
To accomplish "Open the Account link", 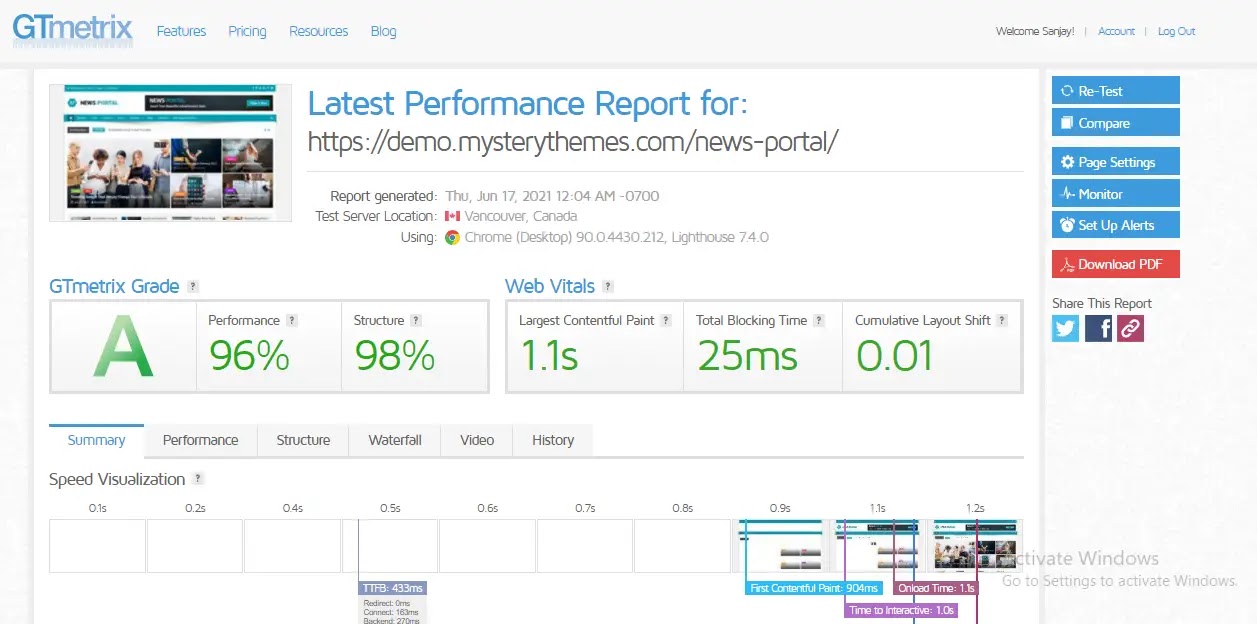I will 1116,31.
